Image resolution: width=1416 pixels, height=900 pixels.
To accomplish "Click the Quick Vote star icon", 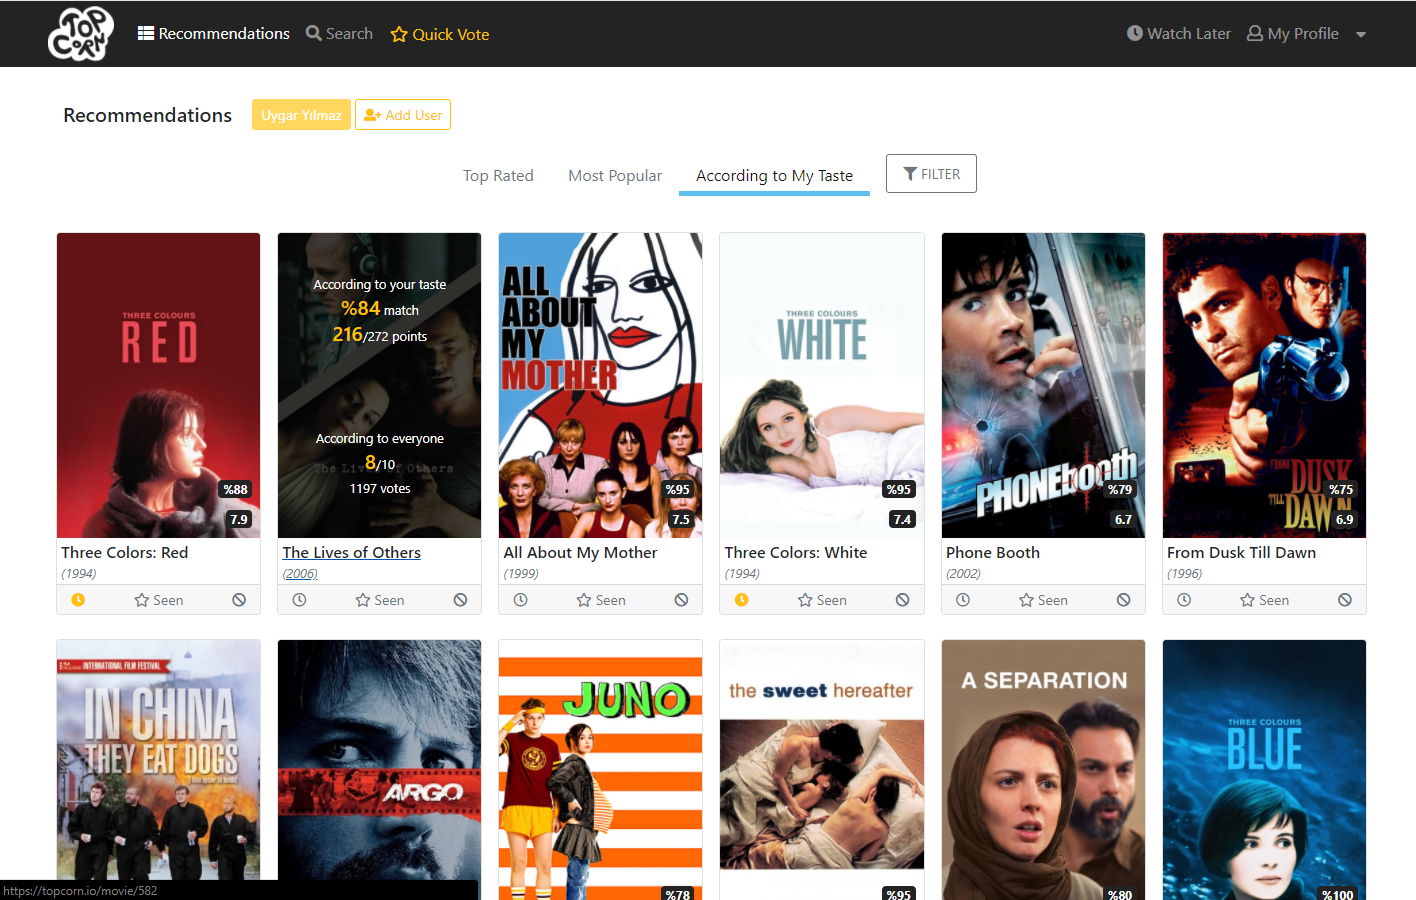I will 398,33.
